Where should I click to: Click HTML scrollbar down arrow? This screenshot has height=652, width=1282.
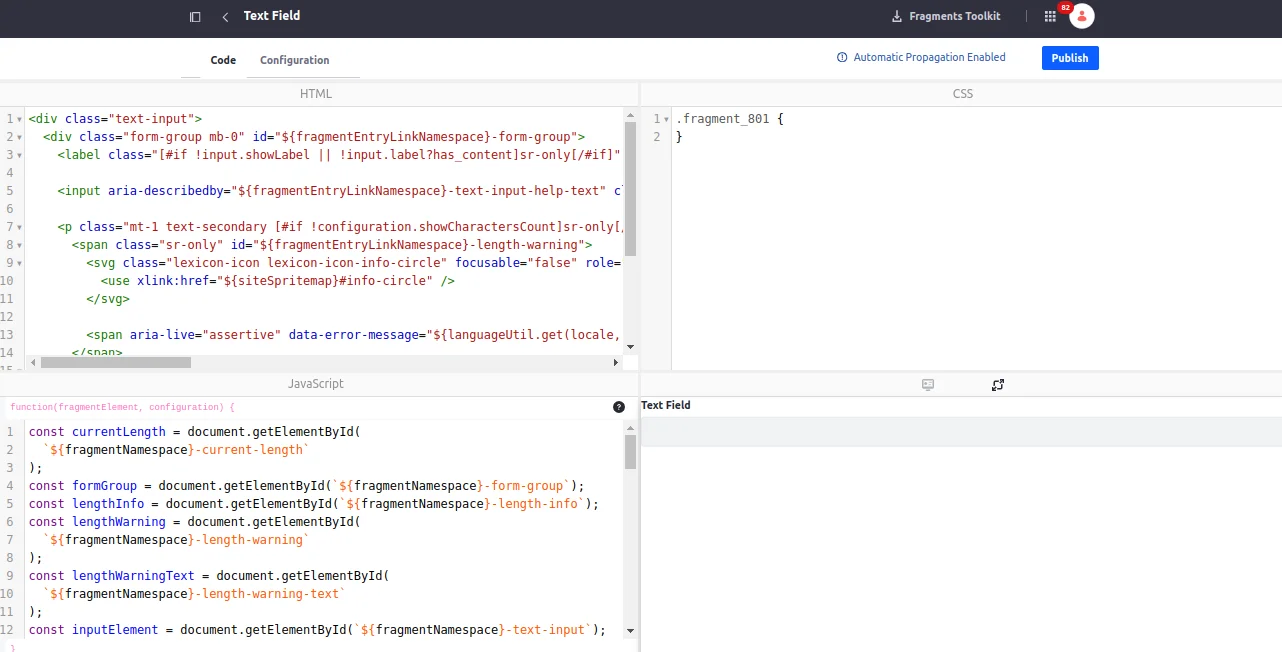pos(630,348)
